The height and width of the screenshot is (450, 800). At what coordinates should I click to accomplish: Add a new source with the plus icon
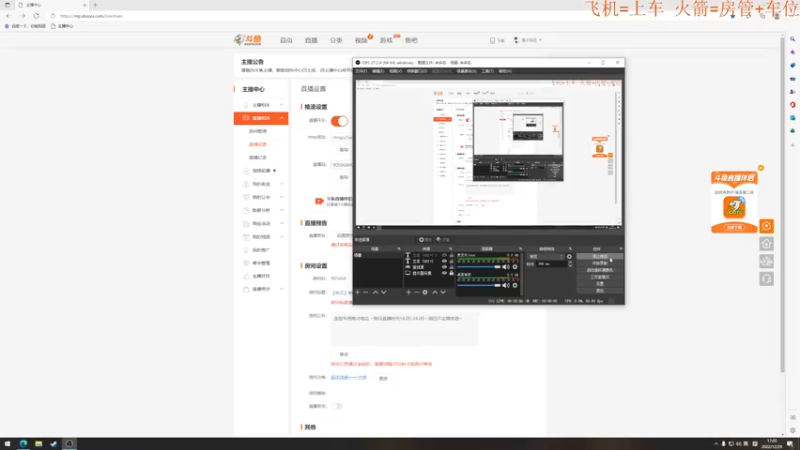408,292
